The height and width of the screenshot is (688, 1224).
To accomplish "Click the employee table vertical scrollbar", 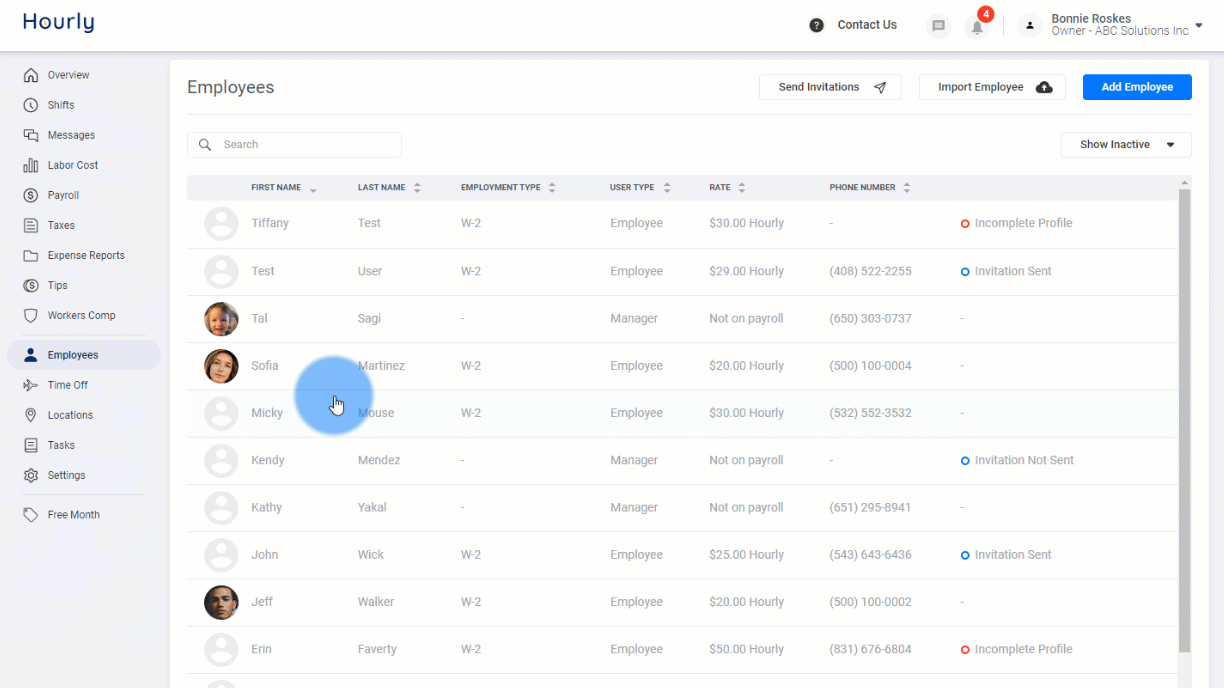I will [1185, 420].
